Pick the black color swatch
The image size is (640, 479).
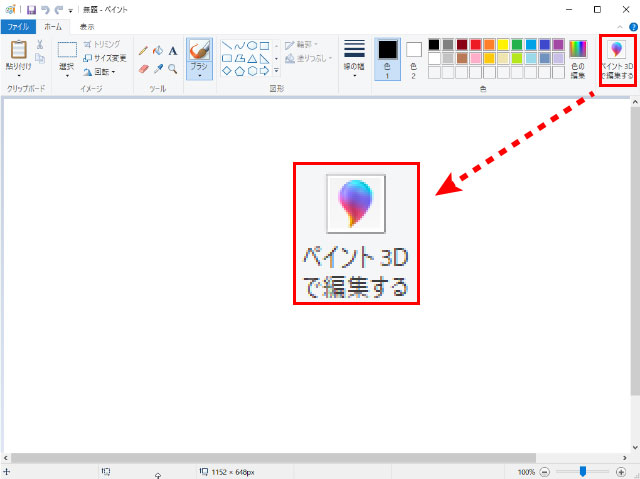(434, 44)
